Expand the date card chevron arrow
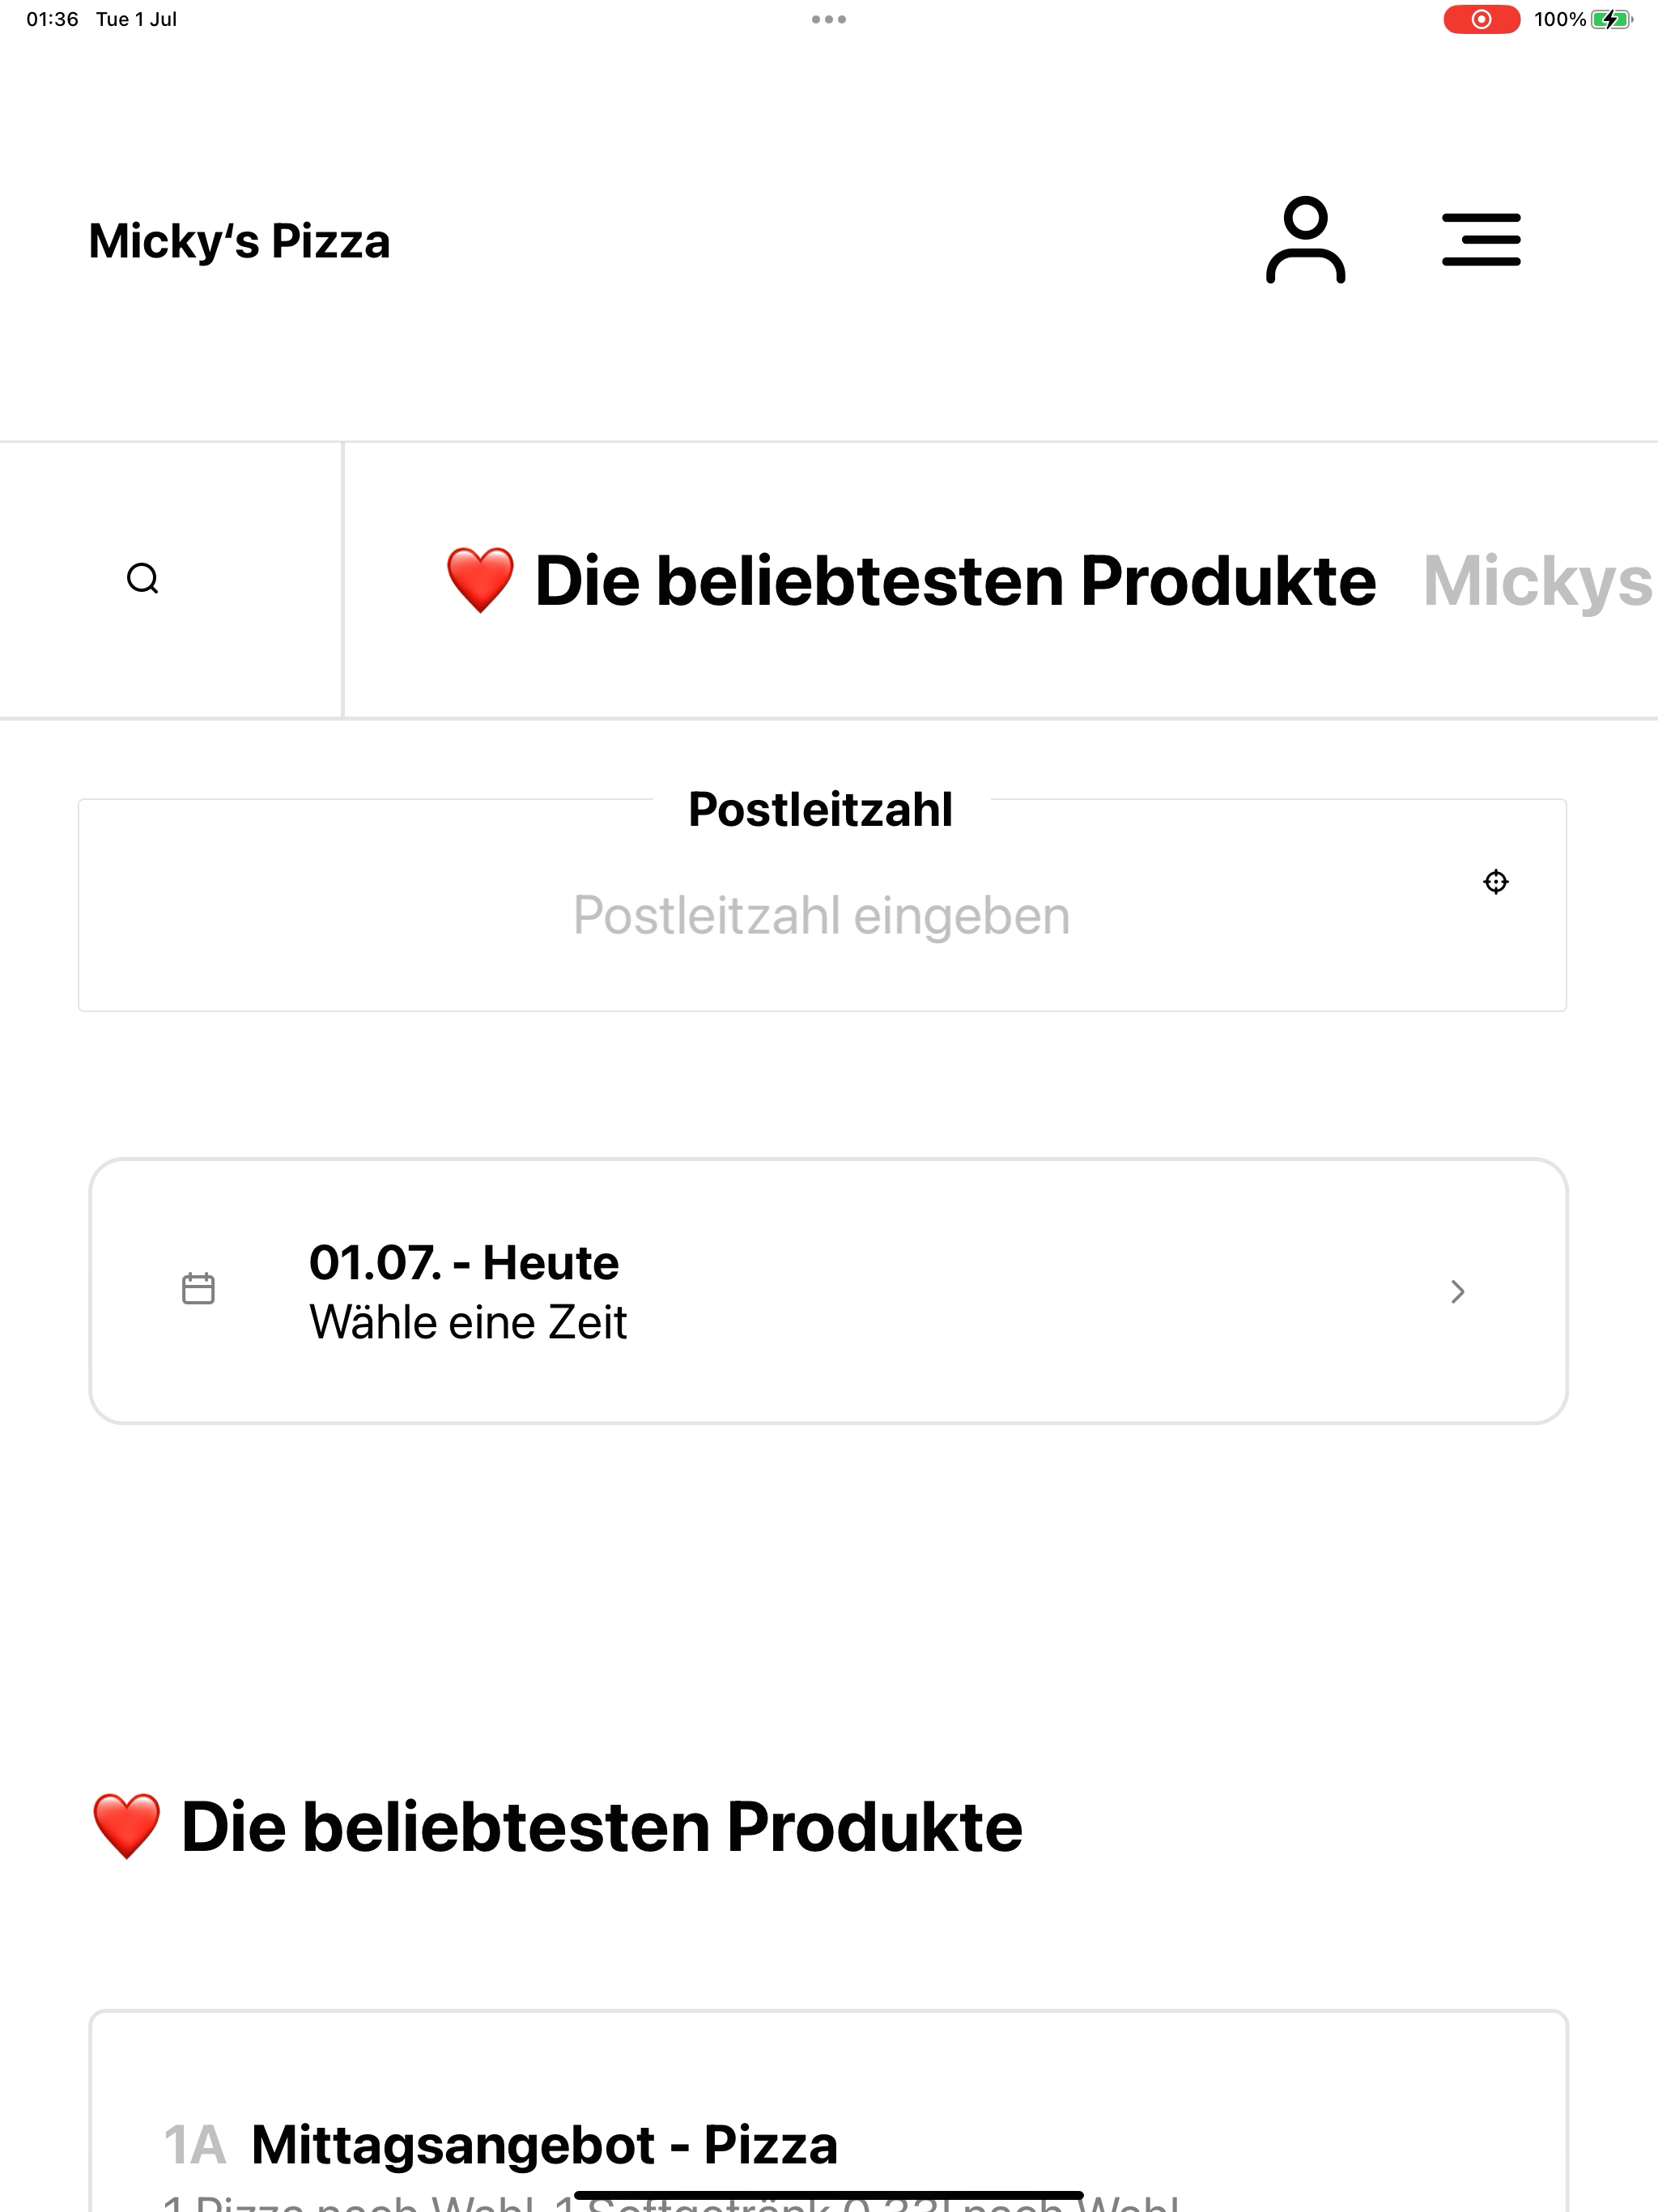This screenshot has width=1658, height=2212. coord(1457,1292)
